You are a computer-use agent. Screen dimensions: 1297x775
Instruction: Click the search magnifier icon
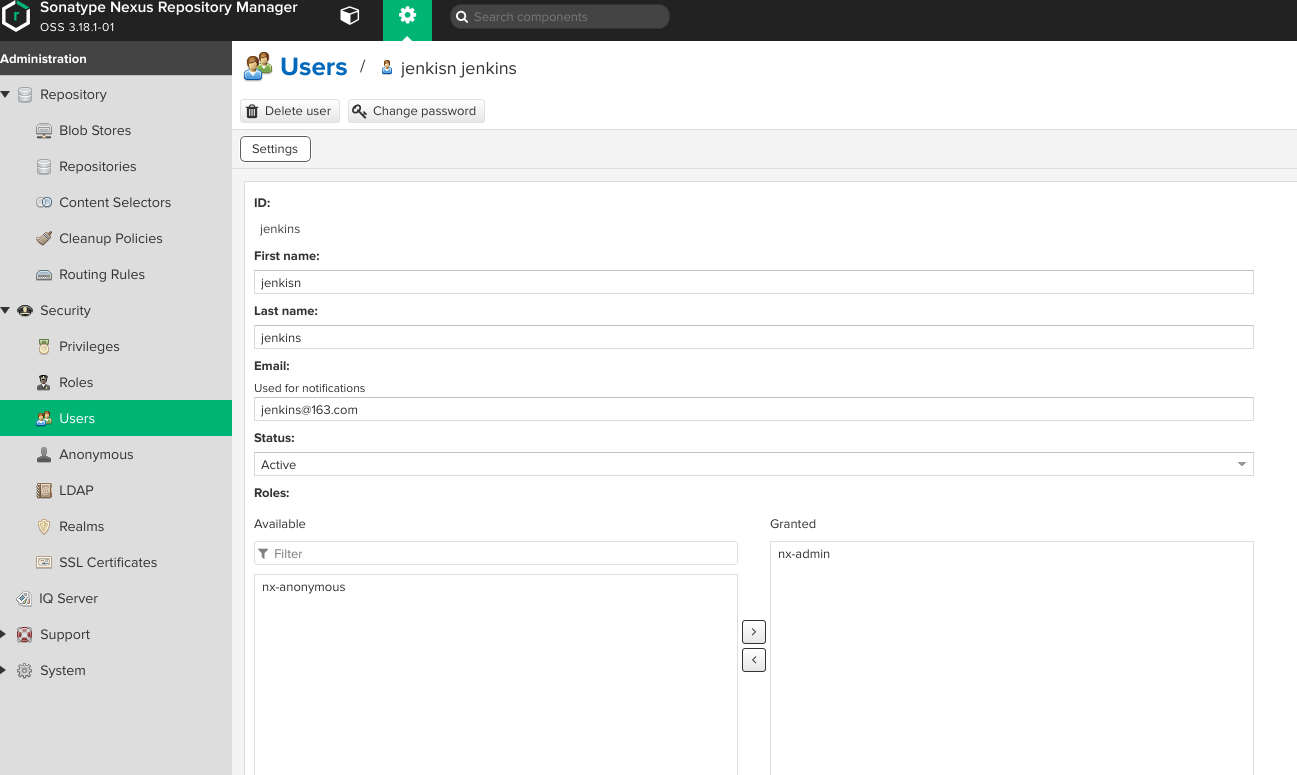(462, 17)
